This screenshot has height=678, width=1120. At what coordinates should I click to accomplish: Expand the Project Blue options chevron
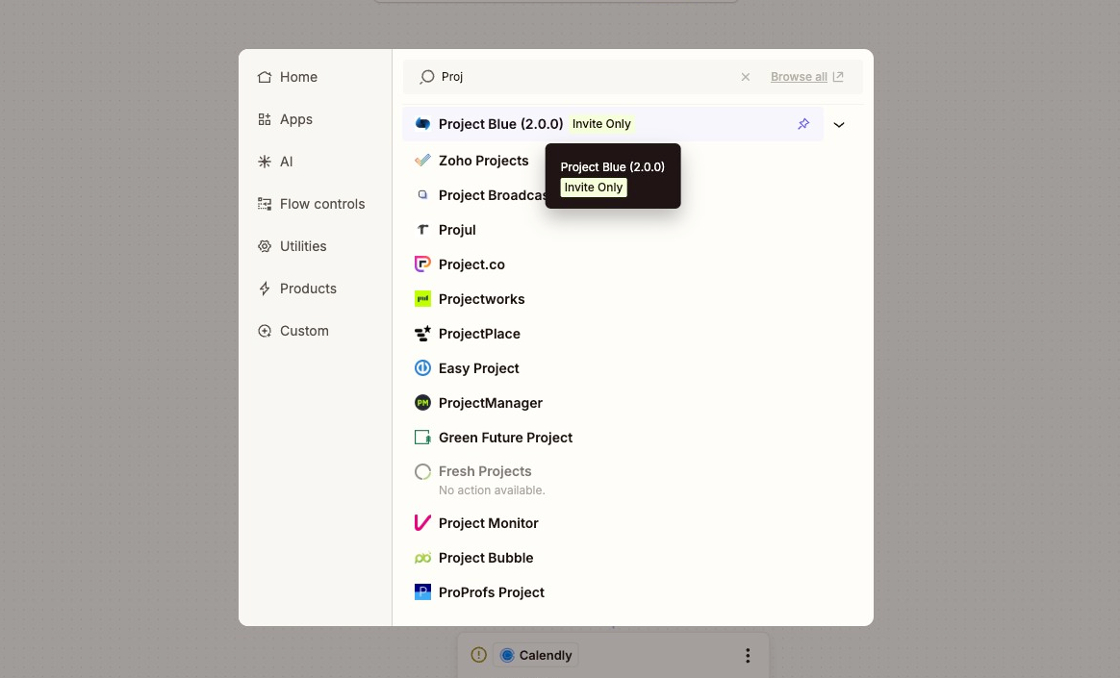839,124
